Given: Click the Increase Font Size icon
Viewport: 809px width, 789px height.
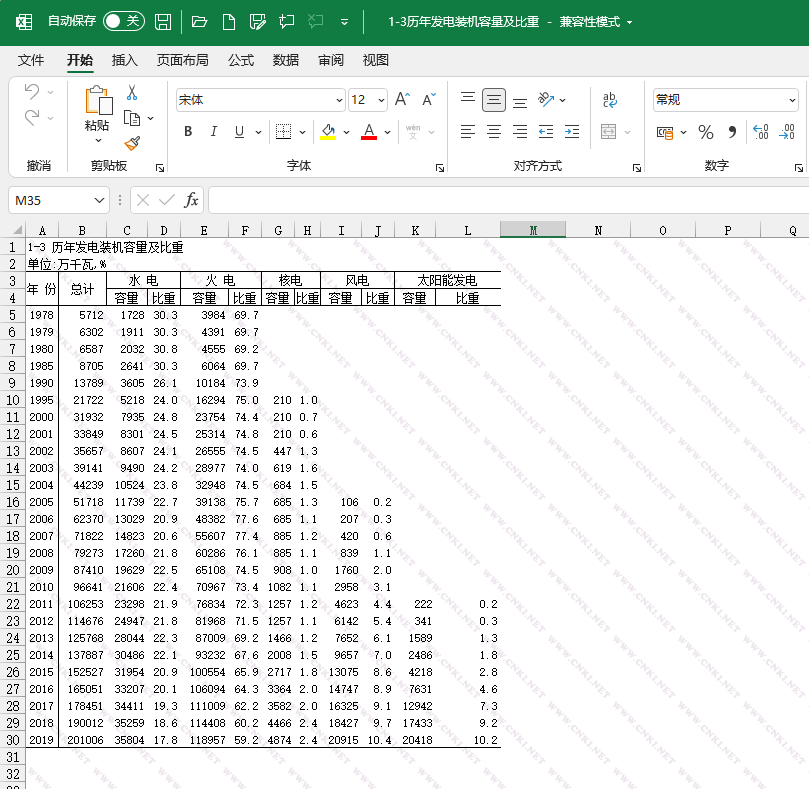Looking at the screenshot, I should (x=402, y=100).
